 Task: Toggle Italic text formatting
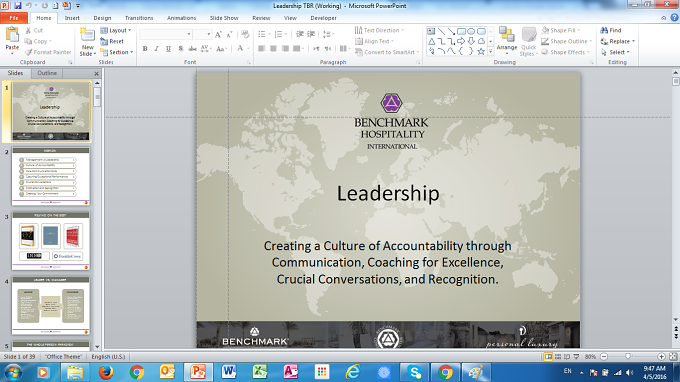click(x=157, y=49)
